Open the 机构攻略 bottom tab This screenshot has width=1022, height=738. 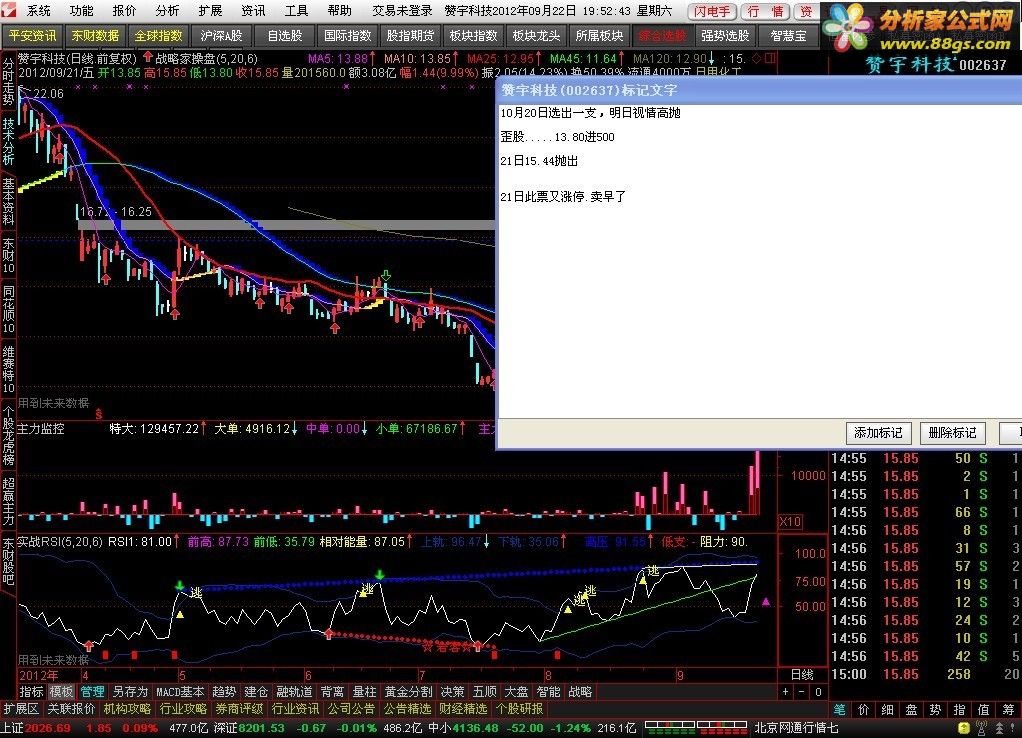pos(127,709)
